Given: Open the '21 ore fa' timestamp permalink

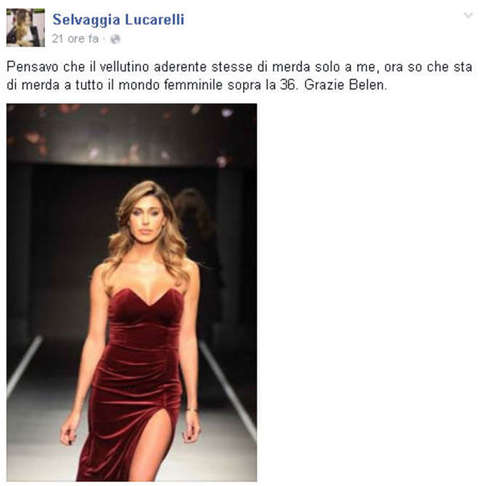Looking at the screenshot, I should pos(75,39).
